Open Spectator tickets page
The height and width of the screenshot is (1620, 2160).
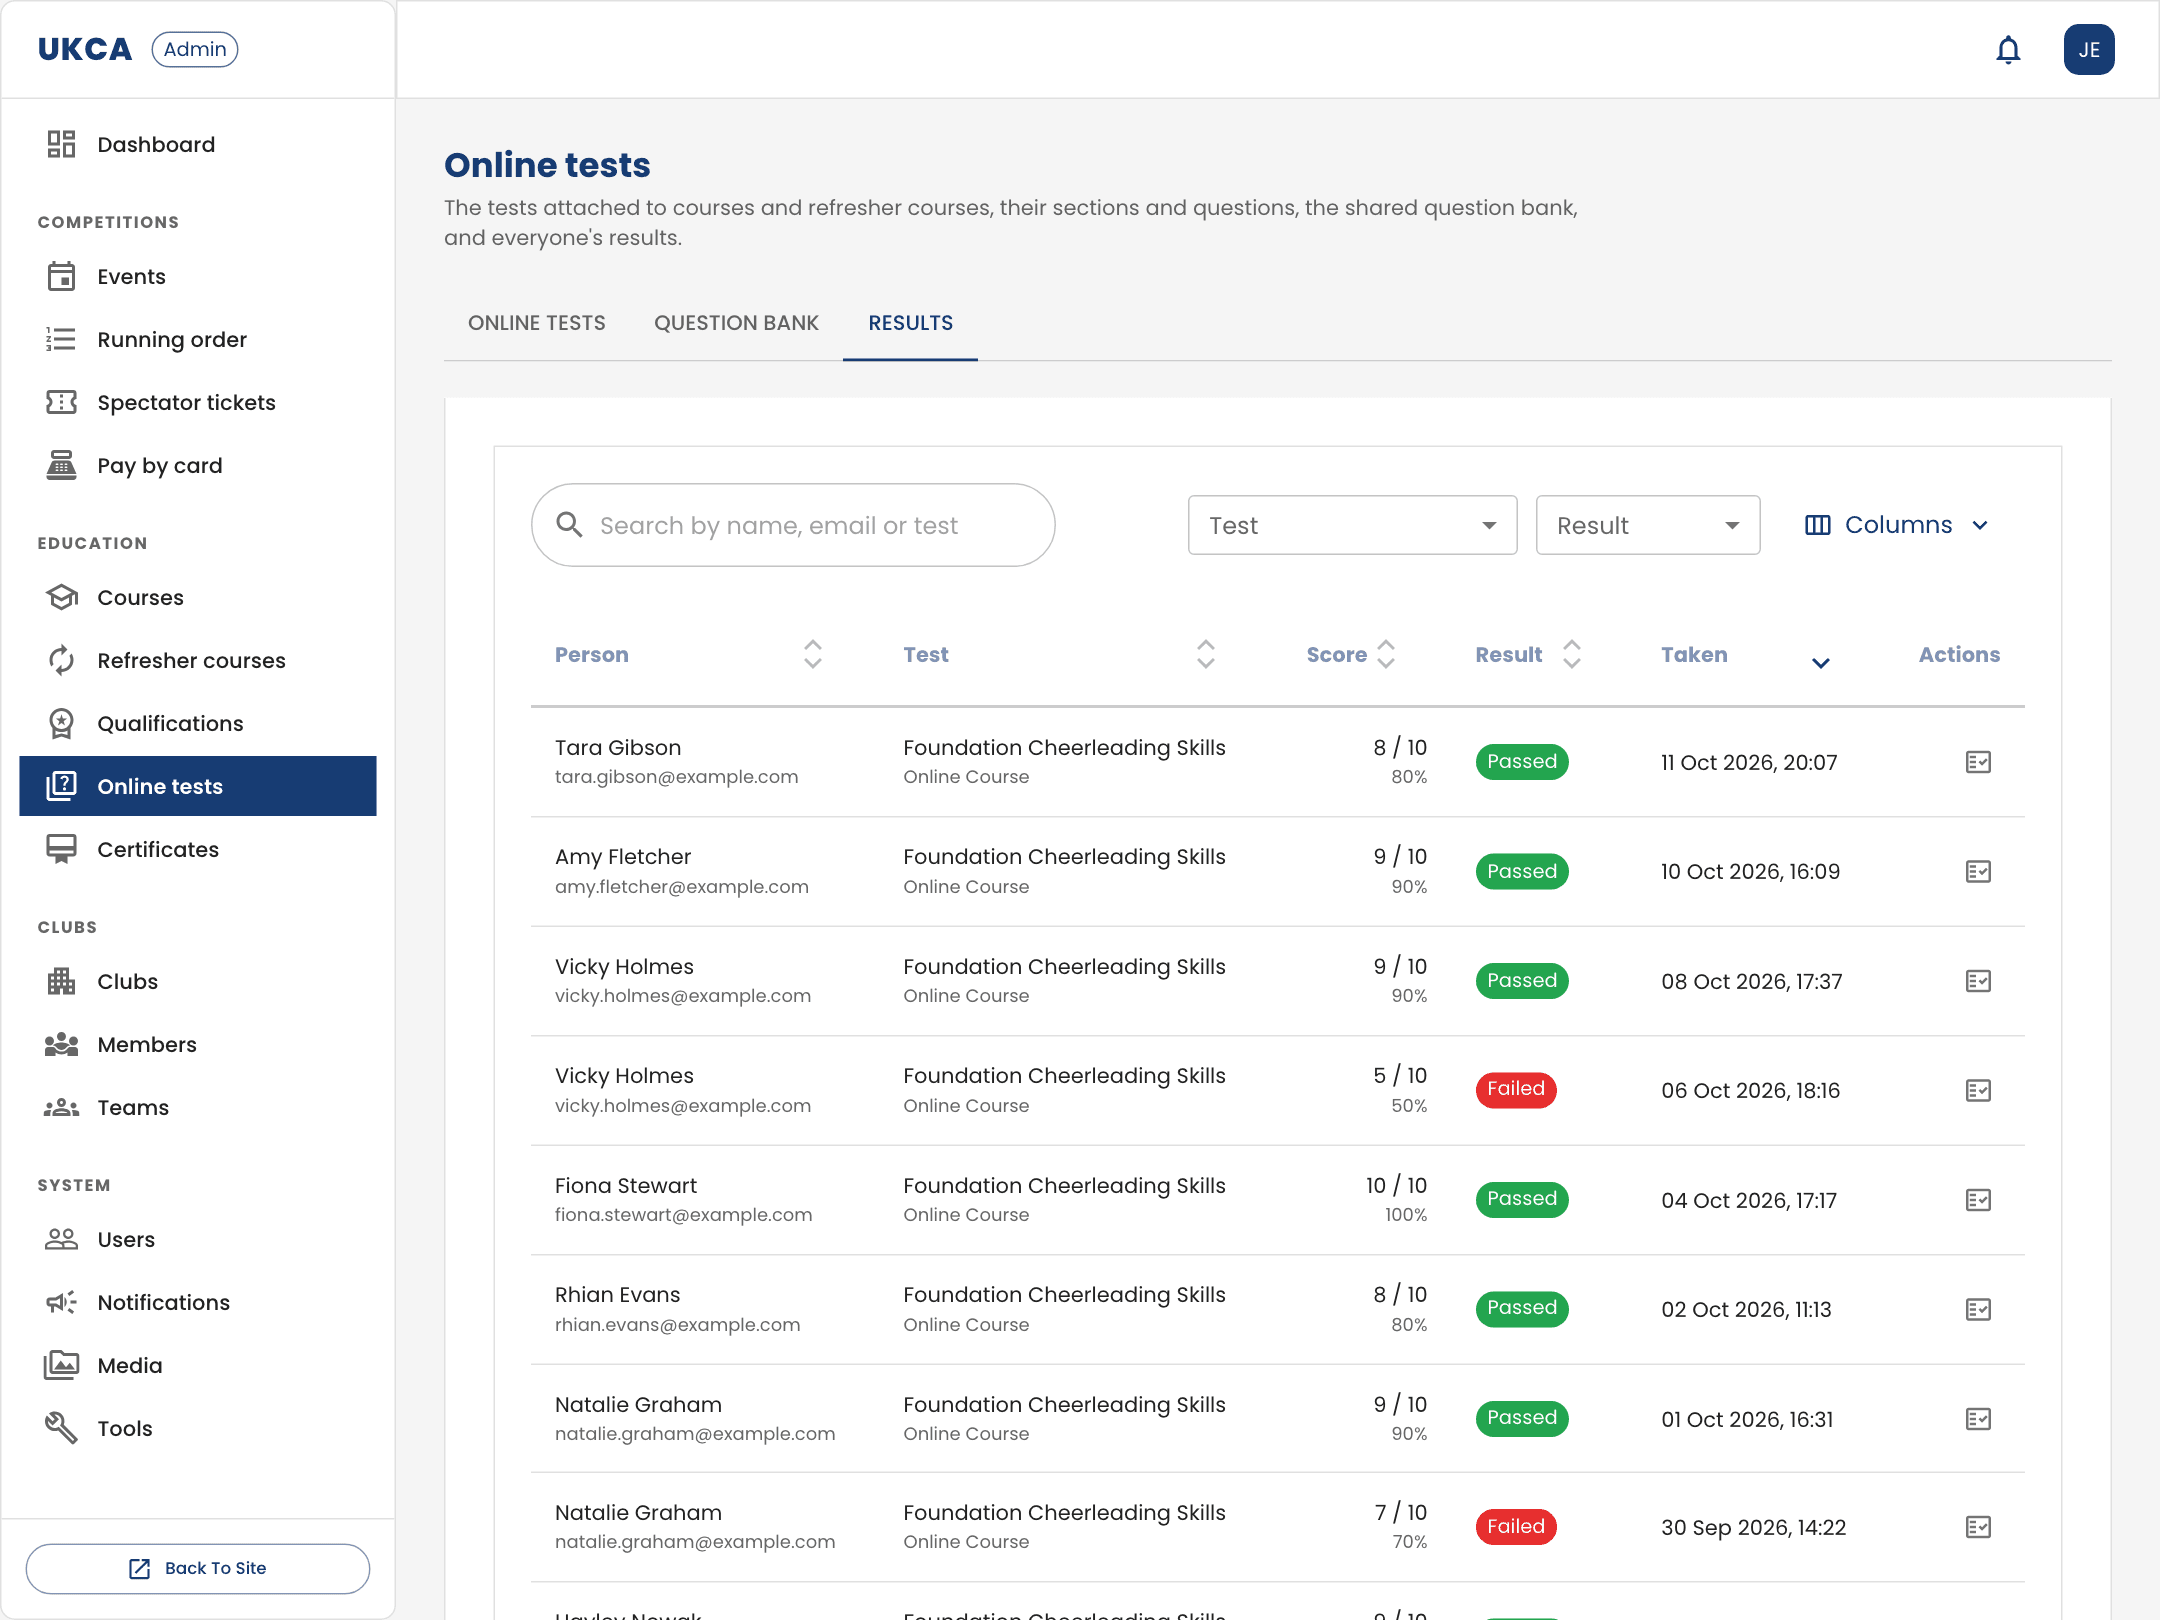point(198,402)
